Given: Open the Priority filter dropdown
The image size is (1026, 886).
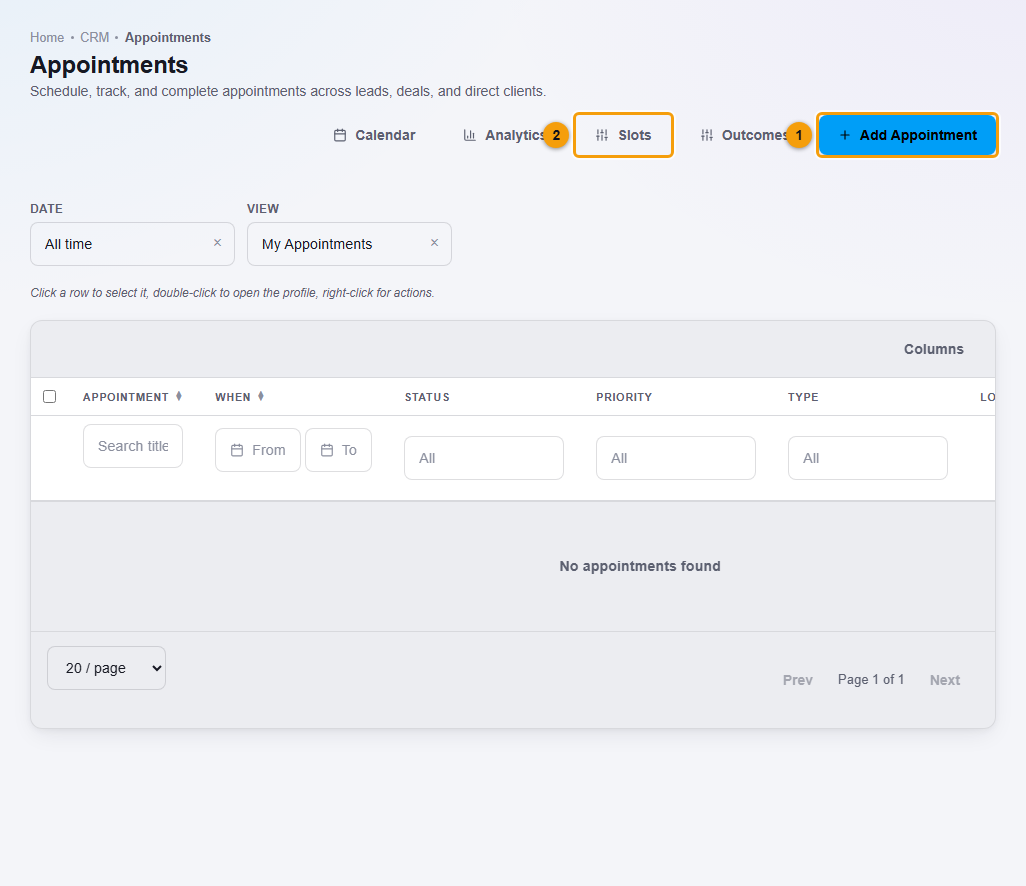Looking at the screenshot, I should click(675, 458).
